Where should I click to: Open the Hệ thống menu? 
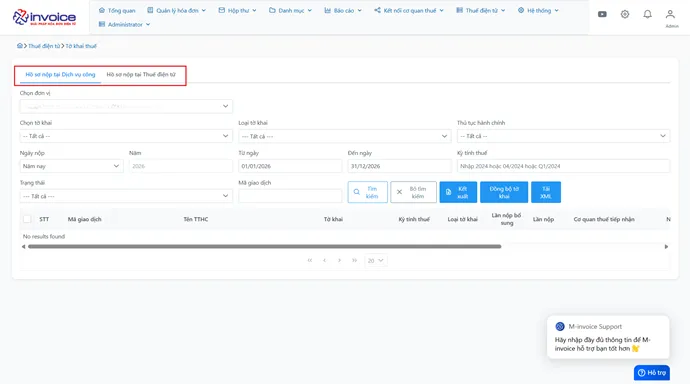coord(538,10)
